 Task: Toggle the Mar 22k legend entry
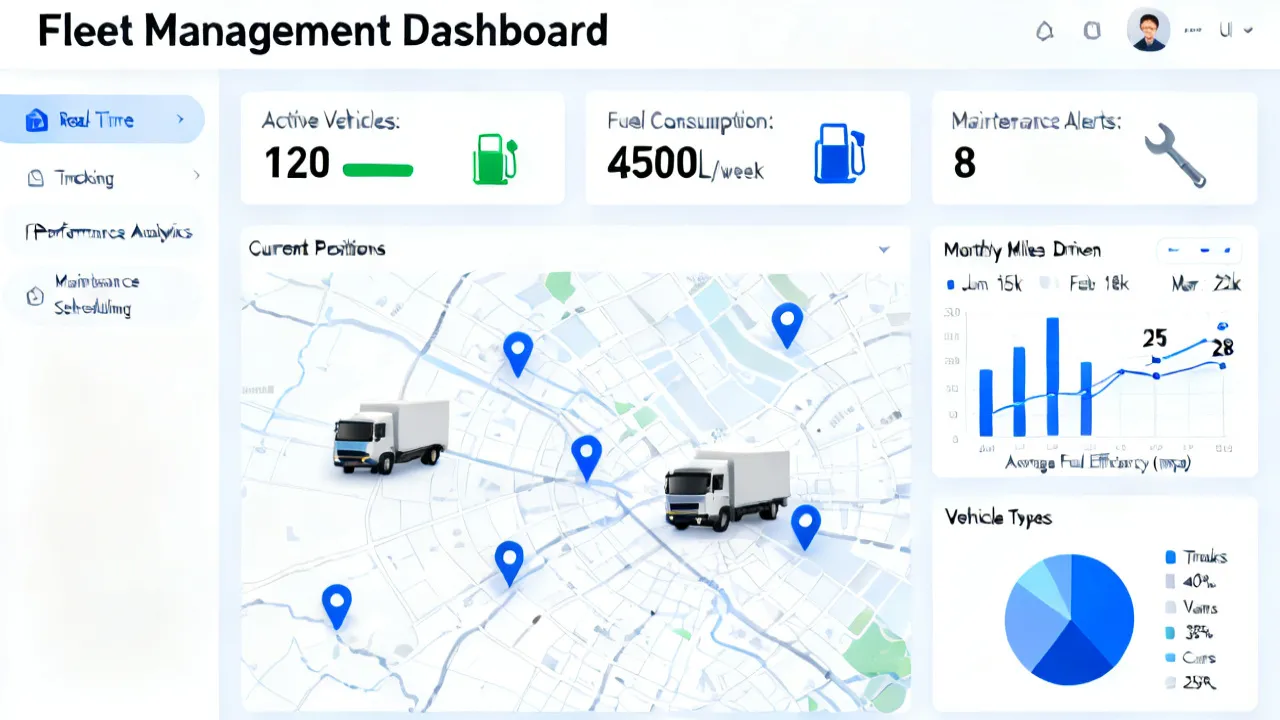1206,284
